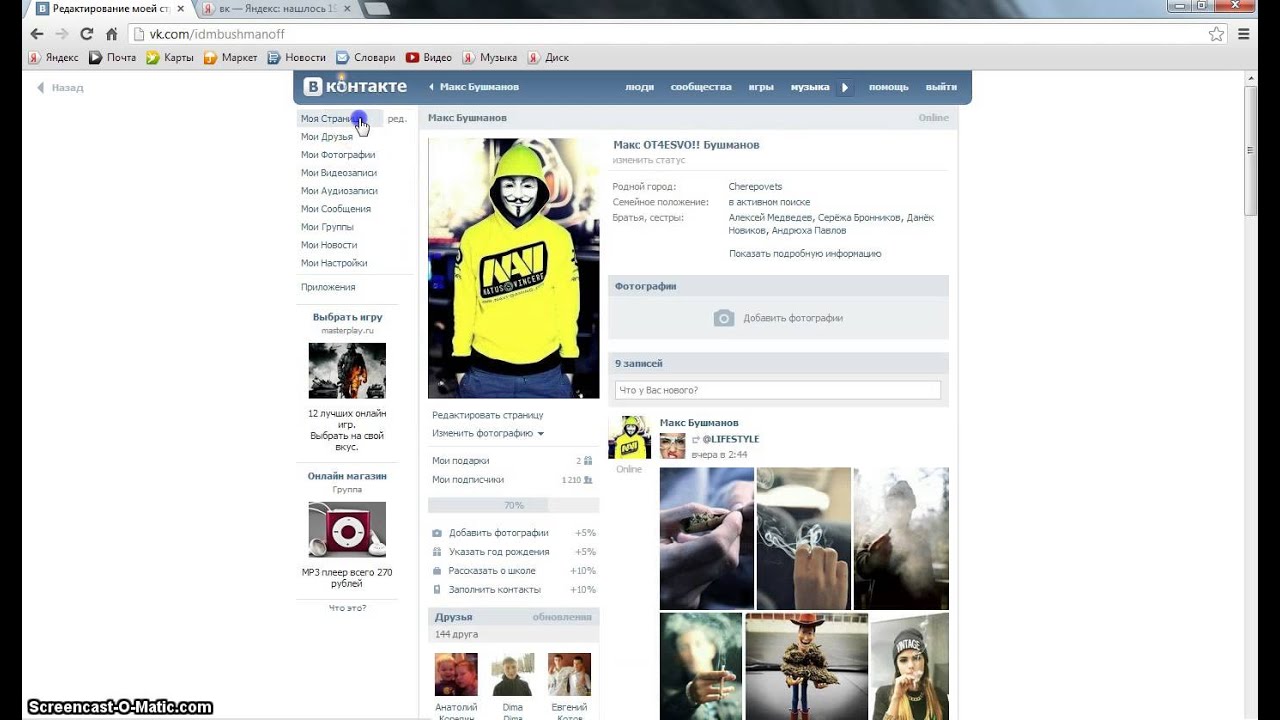This screenshot has height=720, width=1280.
Task: Open the Видео bookmark
Action: (x=428, y=57)
